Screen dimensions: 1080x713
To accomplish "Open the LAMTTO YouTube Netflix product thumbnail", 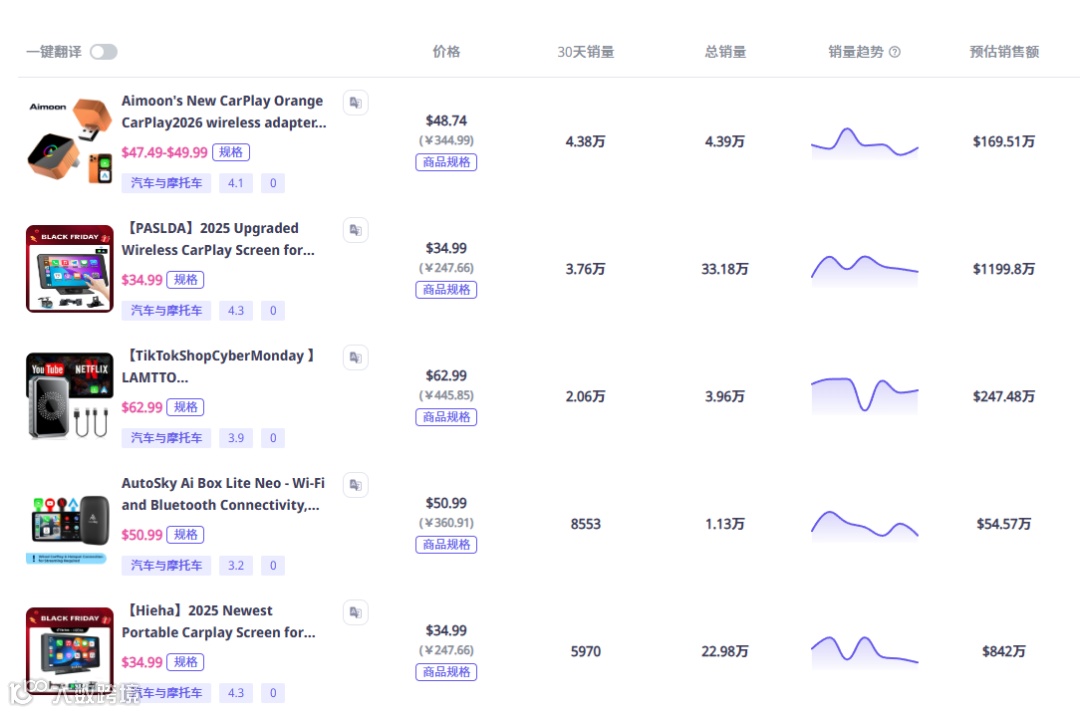I will coord(70,396).
